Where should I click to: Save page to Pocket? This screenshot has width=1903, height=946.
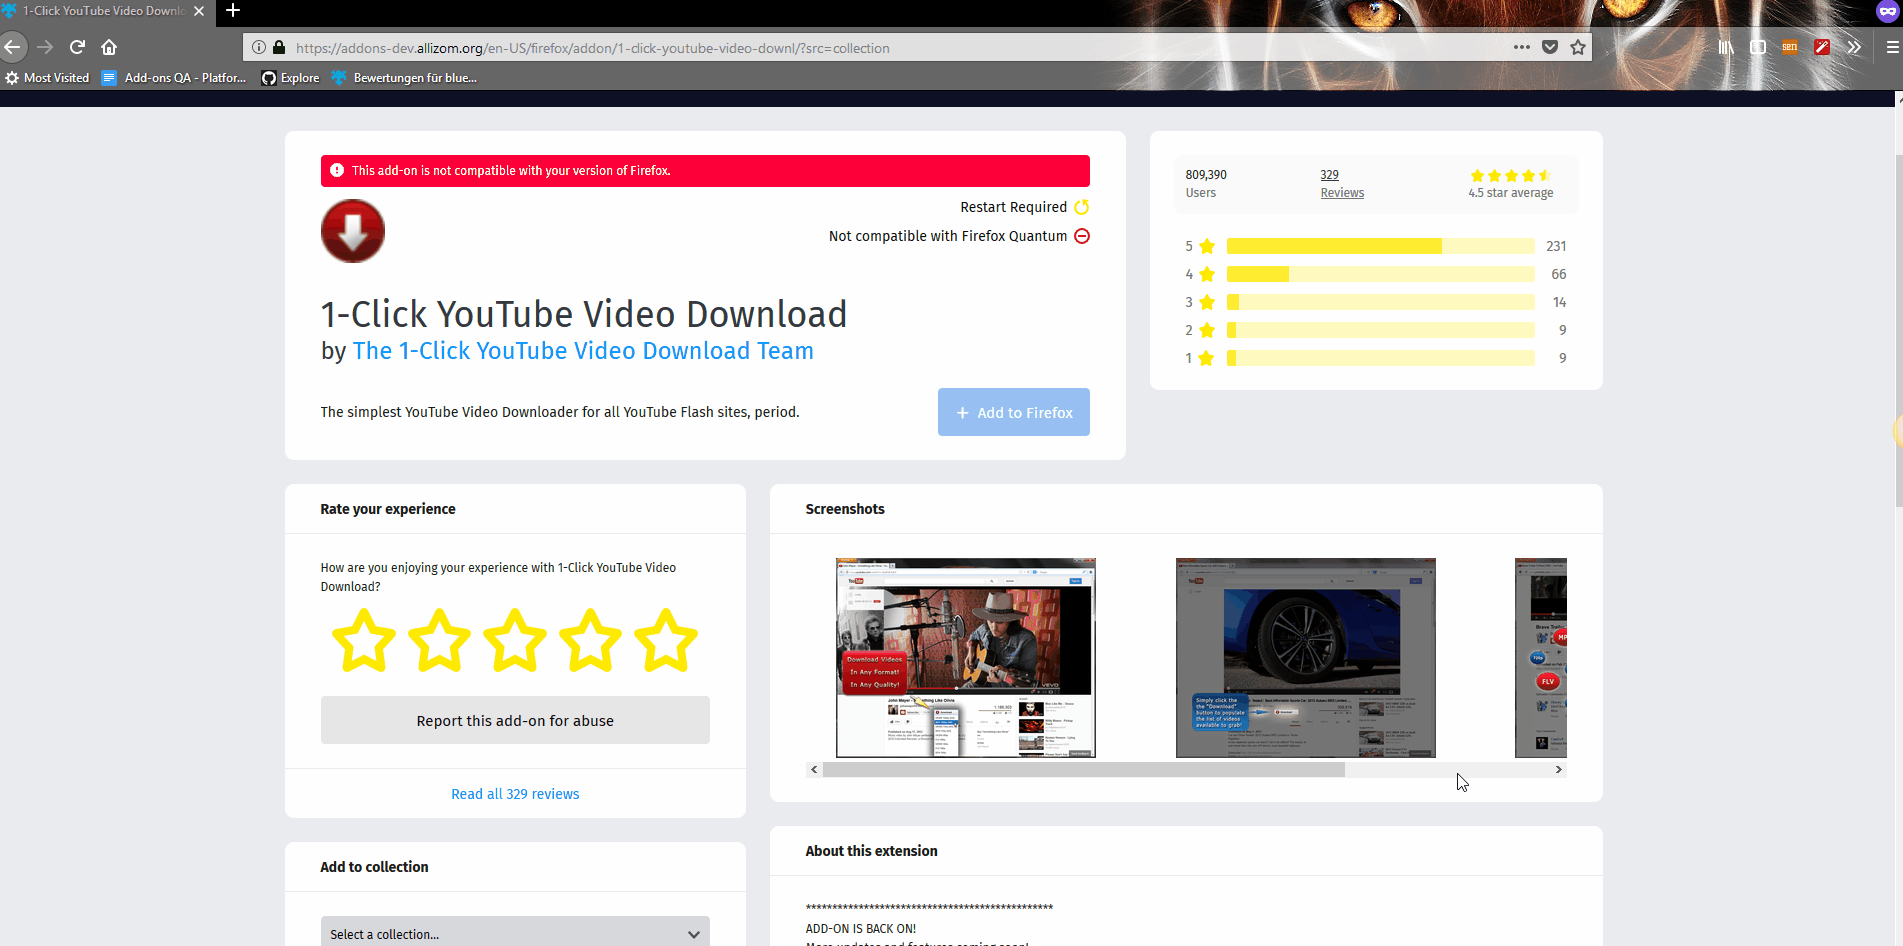(1550, 47)
